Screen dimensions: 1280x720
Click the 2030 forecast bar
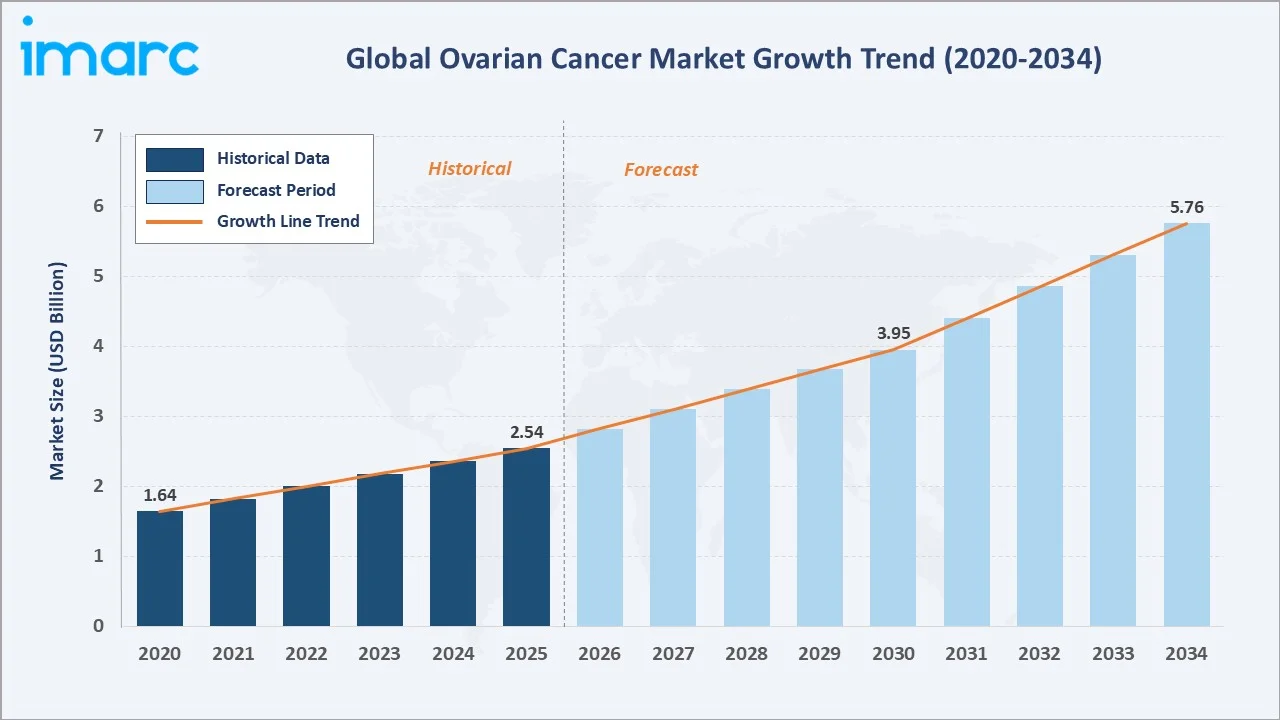click(x=893, y=487)
